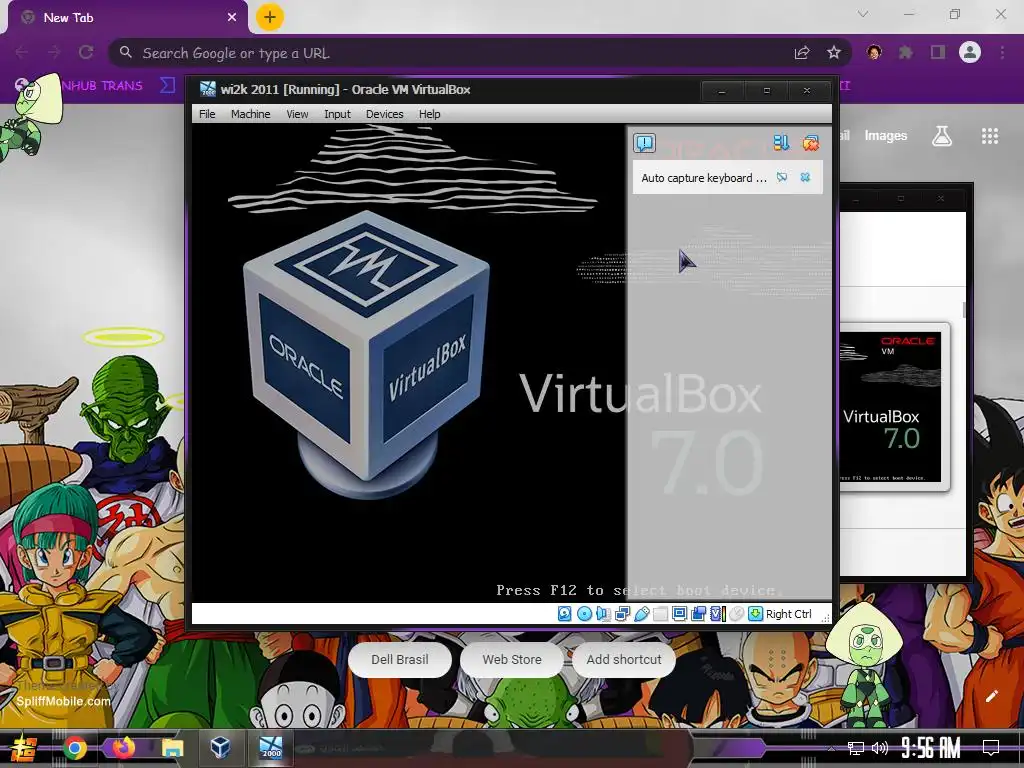The height and width of the screenshot is (768, 1024).
Task: Click the hard disk status bar indicator
Action: tap(565, 614)
